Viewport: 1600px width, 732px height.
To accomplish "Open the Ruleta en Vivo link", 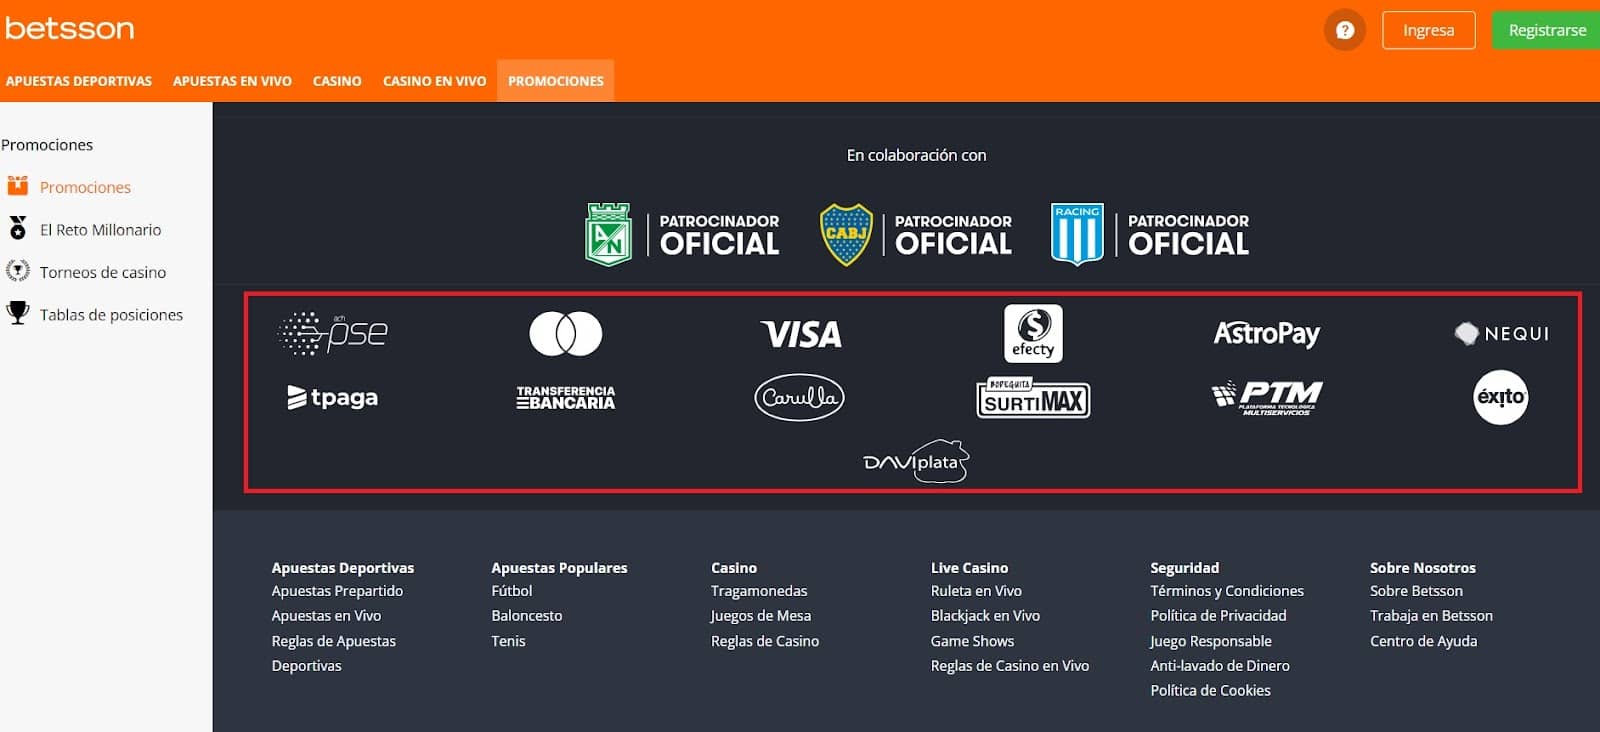I will pyautogui.click(x=976, y=591).
